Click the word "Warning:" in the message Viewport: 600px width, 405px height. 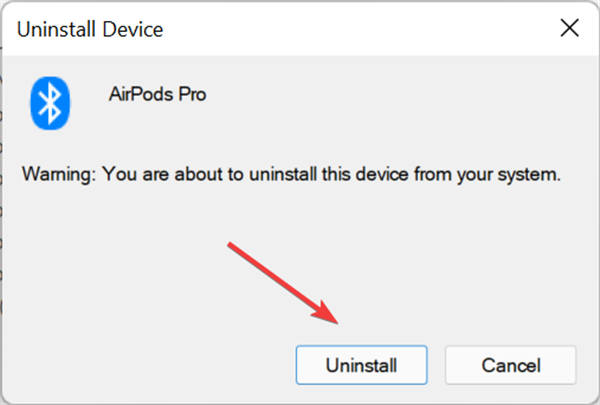coord(54,174)
